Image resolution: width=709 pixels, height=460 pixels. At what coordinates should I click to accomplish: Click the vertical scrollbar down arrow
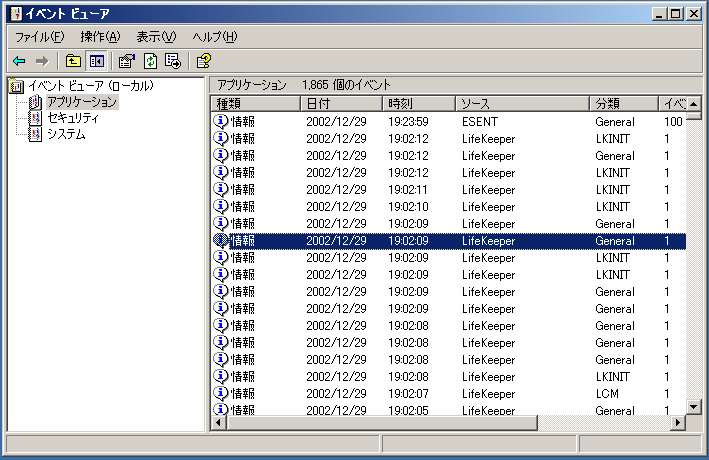pos(694,407)
